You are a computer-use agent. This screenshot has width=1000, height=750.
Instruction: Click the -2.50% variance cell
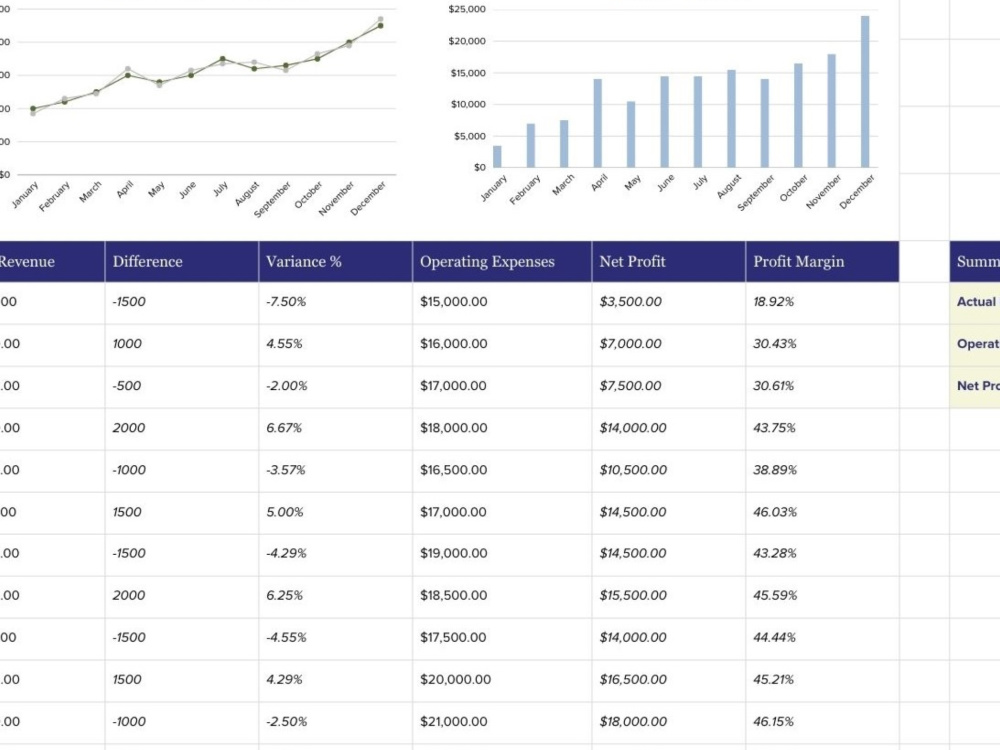pos(335,722)
